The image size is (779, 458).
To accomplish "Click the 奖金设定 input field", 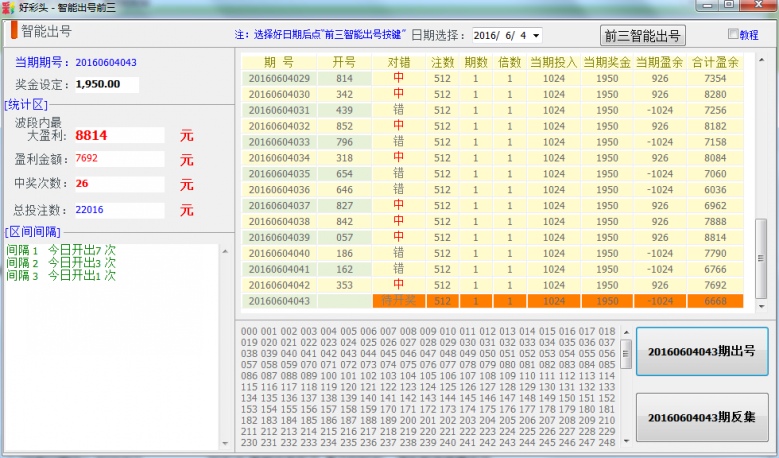I will 106,85.
